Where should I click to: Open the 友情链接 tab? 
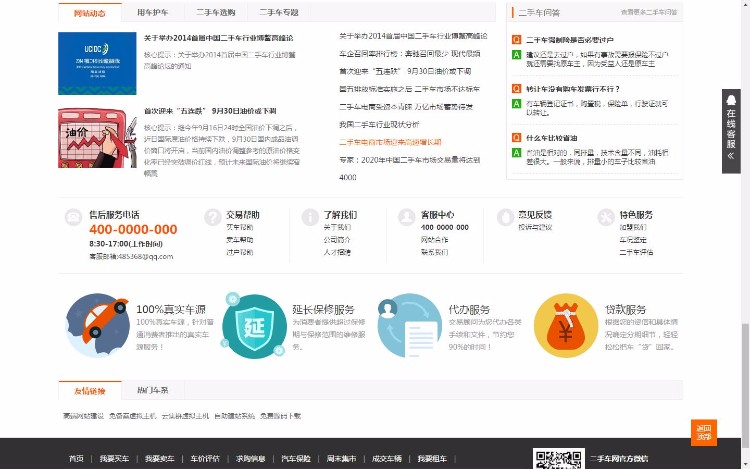[90, 391]
